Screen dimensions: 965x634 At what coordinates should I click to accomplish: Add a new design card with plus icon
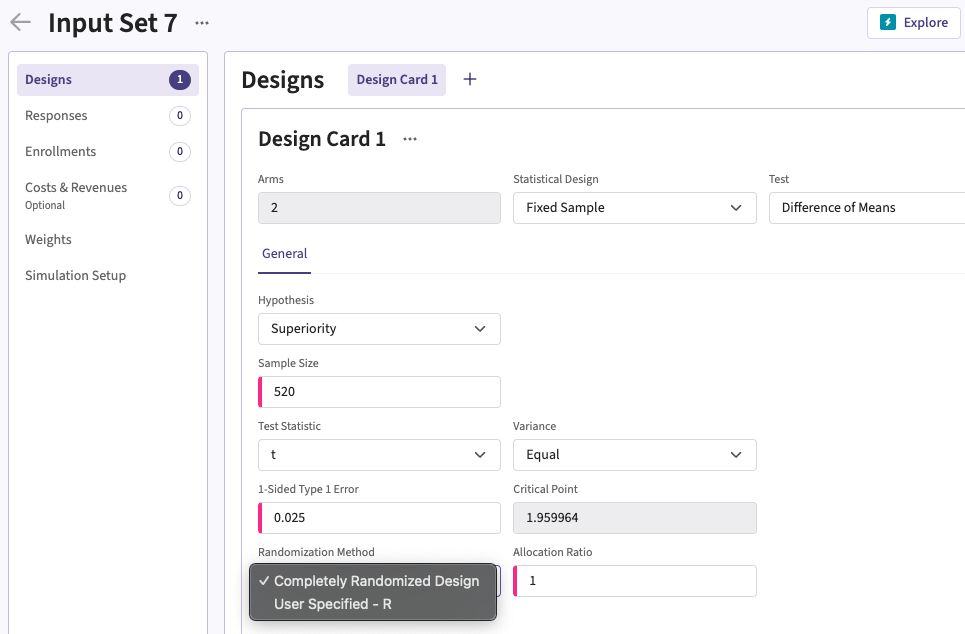[x=470, y=79]
